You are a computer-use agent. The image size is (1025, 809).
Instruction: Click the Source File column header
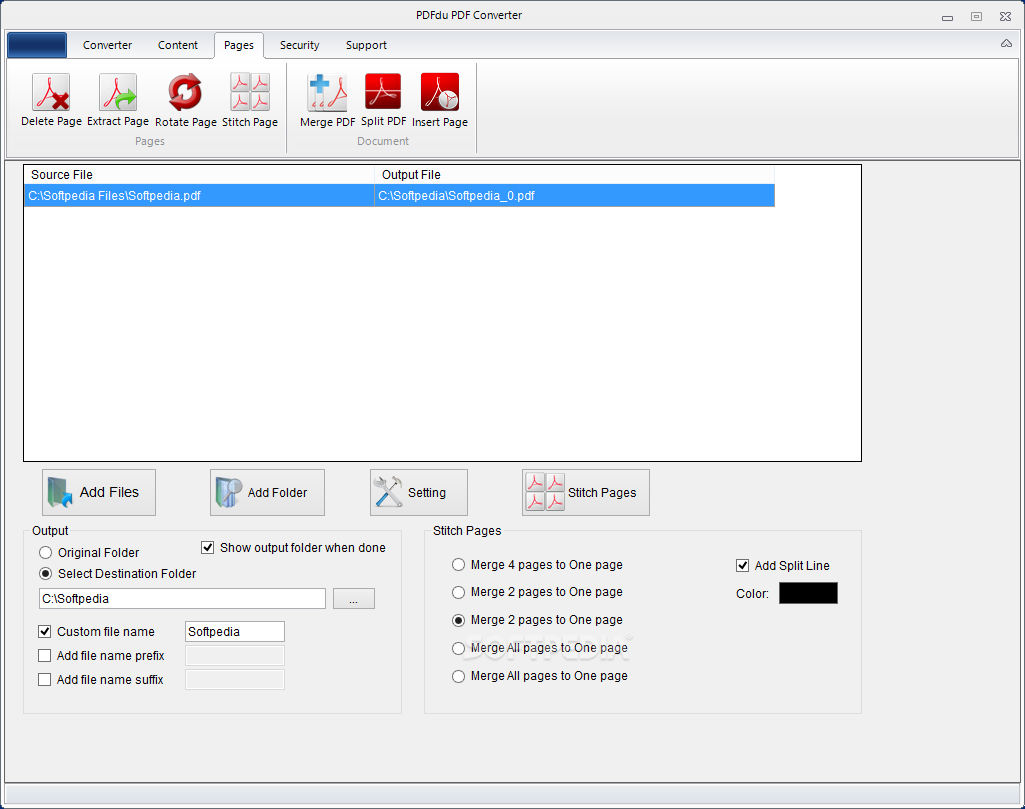199,174
